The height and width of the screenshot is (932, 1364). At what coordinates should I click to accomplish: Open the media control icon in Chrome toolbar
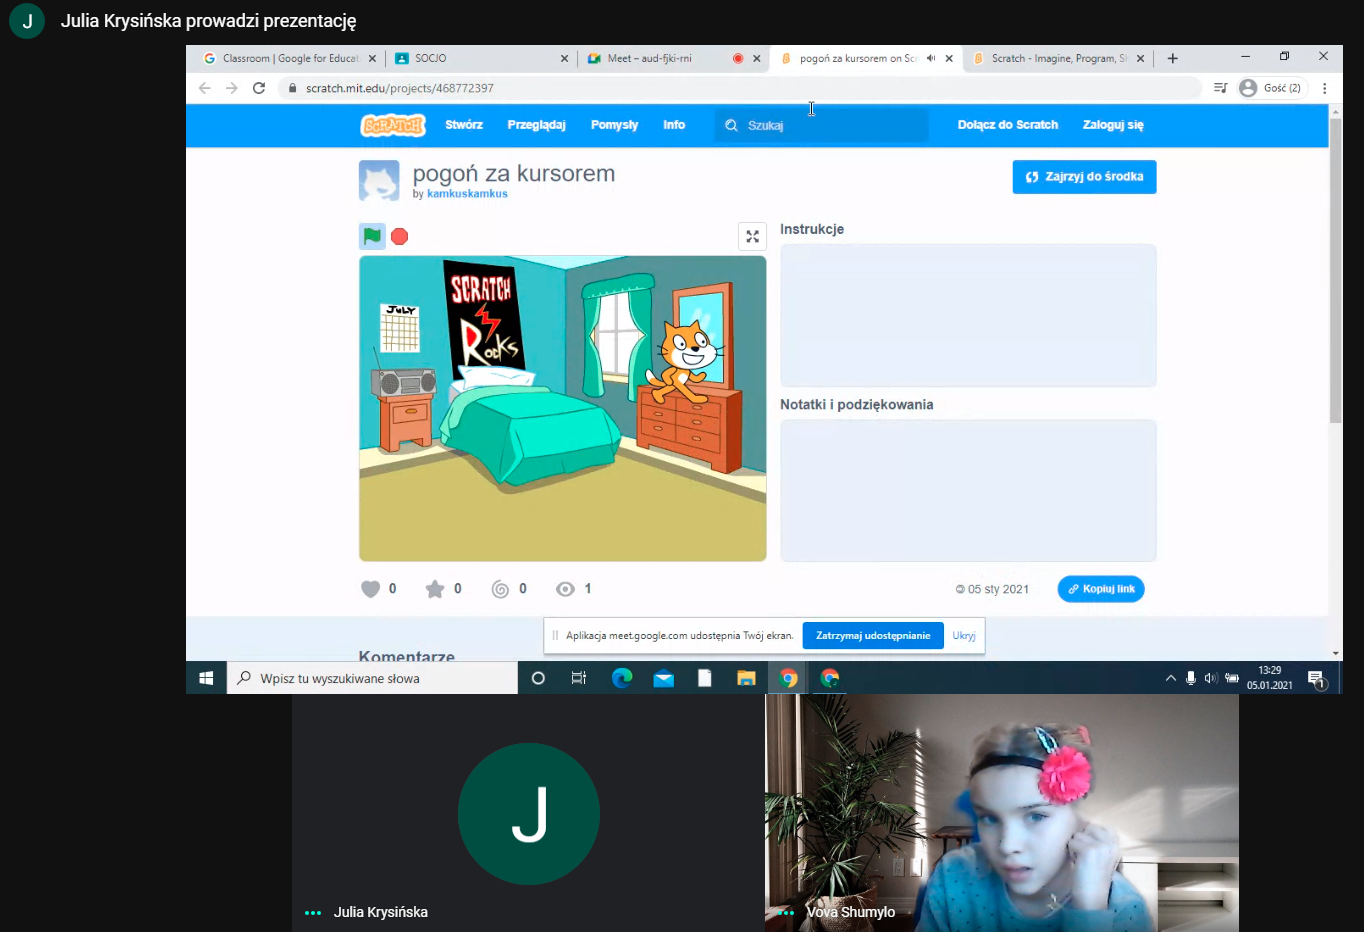[1220, 88]
